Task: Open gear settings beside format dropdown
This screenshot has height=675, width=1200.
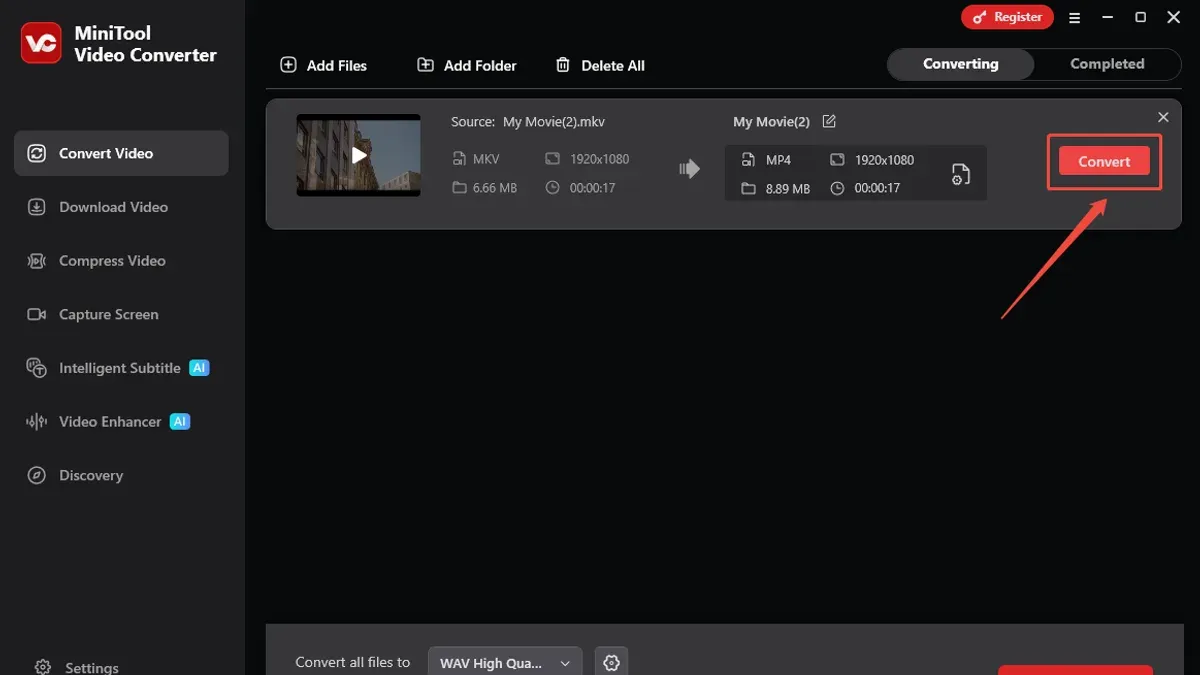Action: [612, 662]
